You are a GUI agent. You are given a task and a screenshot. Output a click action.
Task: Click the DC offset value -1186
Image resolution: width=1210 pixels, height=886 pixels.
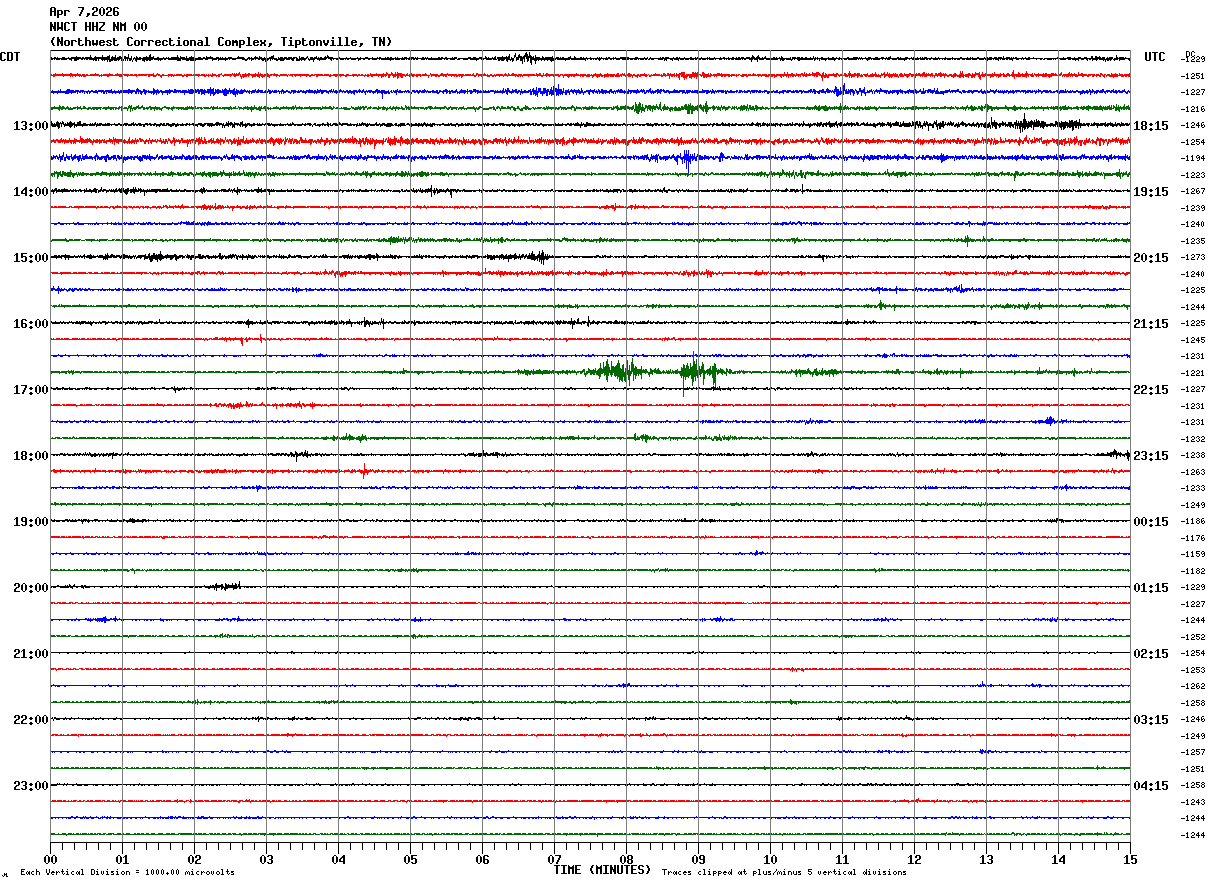click(x=1192, y=522)
